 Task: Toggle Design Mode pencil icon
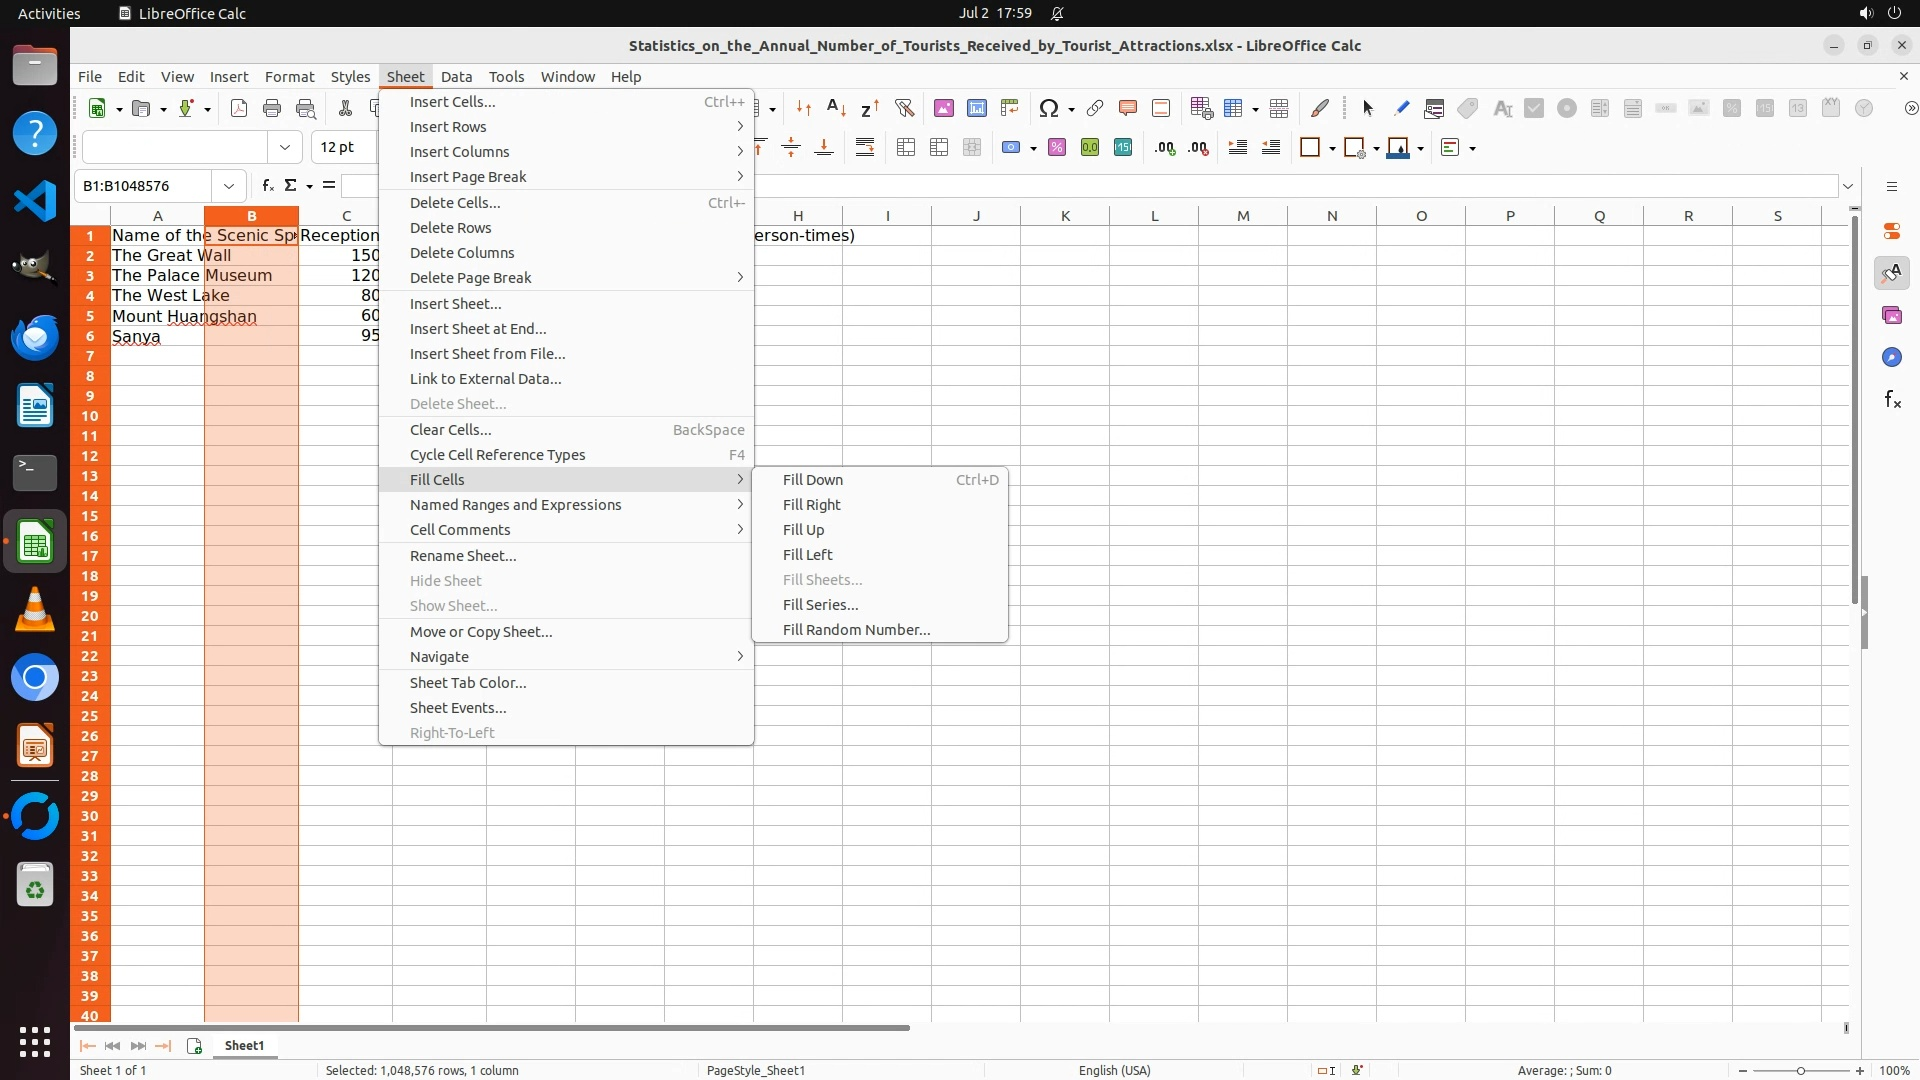[1401, 108]
